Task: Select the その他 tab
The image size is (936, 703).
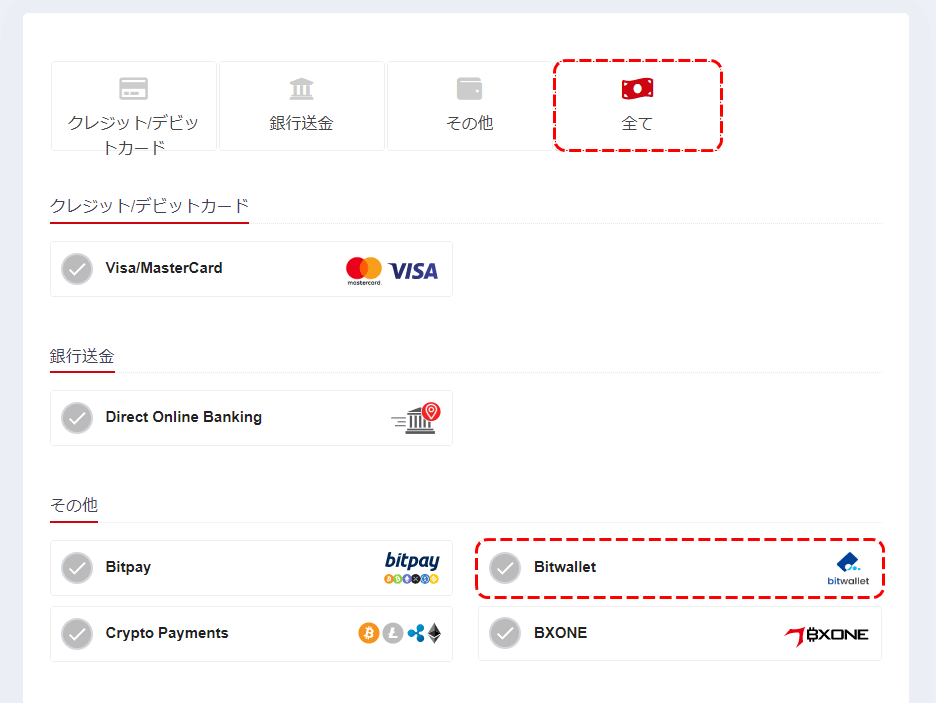Action: 470,106
